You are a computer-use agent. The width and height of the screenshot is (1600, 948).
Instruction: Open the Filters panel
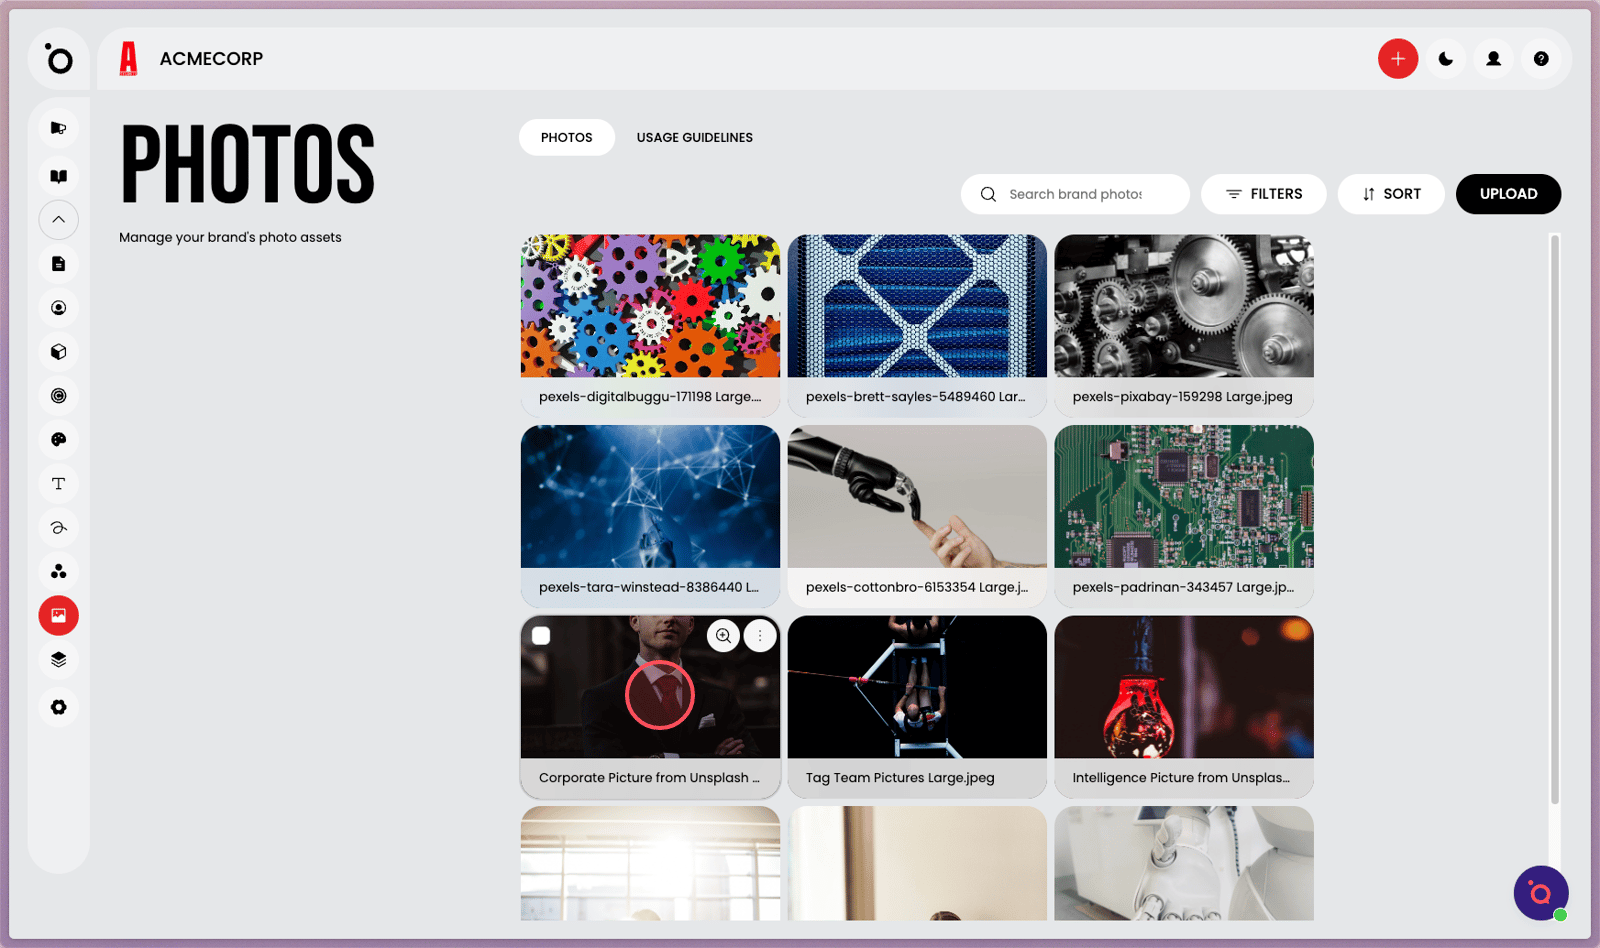tap(1264, 194)
